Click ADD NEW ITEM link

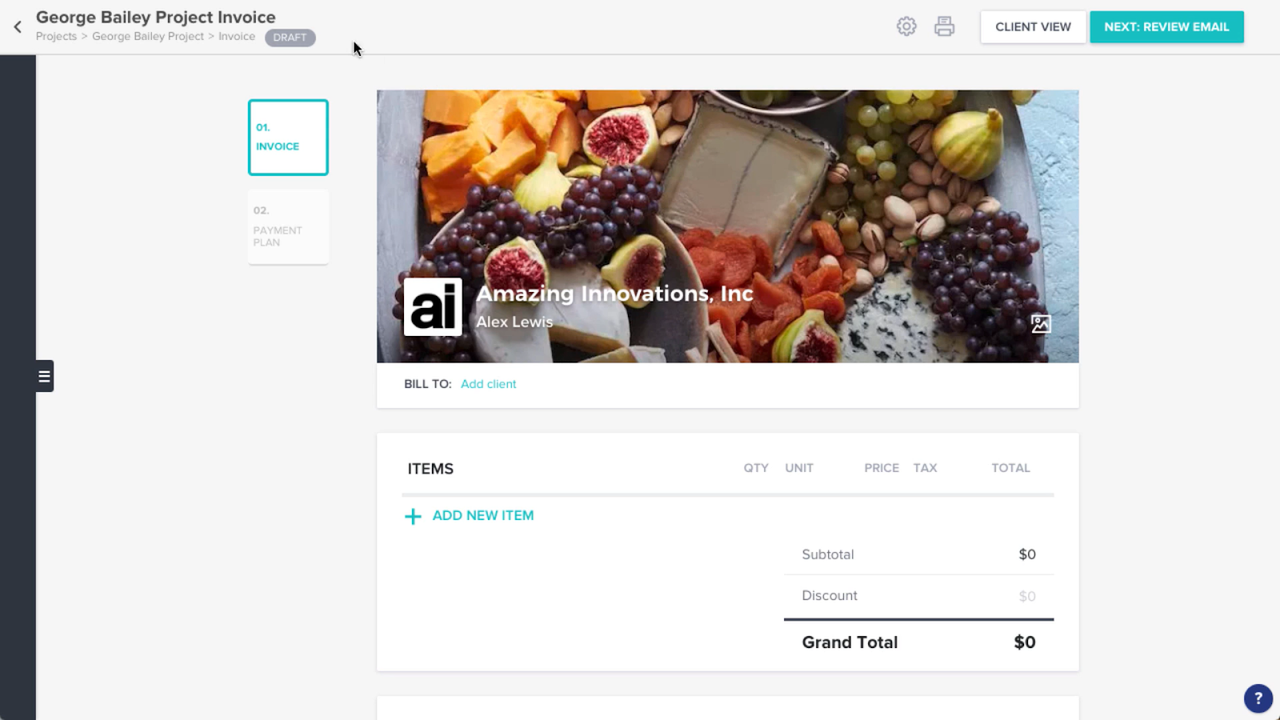coord(483,516)
